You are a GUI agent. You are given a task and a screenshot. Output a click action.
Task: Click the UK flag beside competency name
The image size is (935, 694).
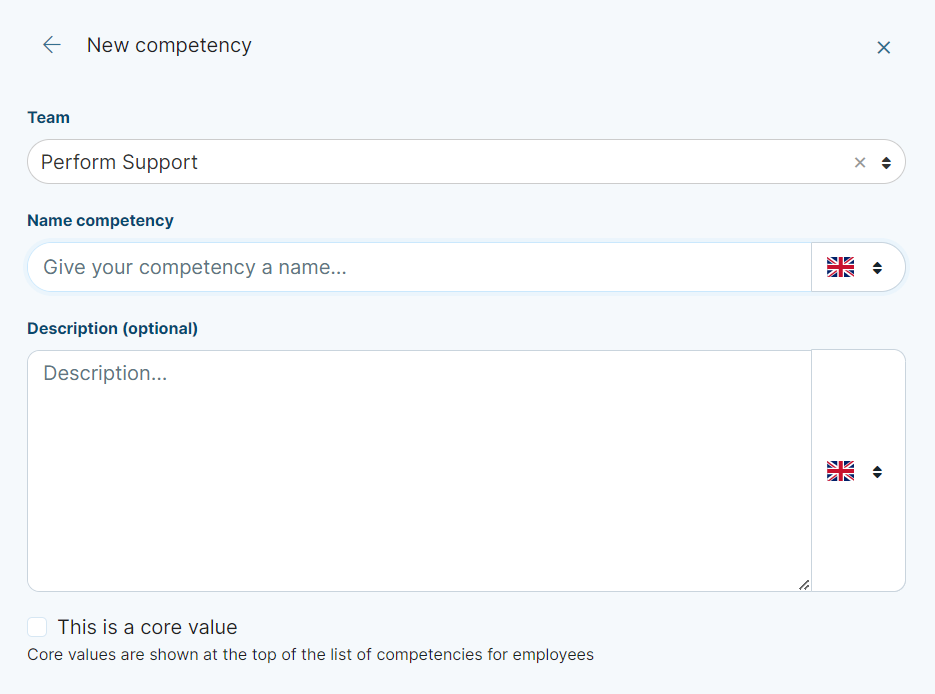pyautogui.click(x=840, y=267)
